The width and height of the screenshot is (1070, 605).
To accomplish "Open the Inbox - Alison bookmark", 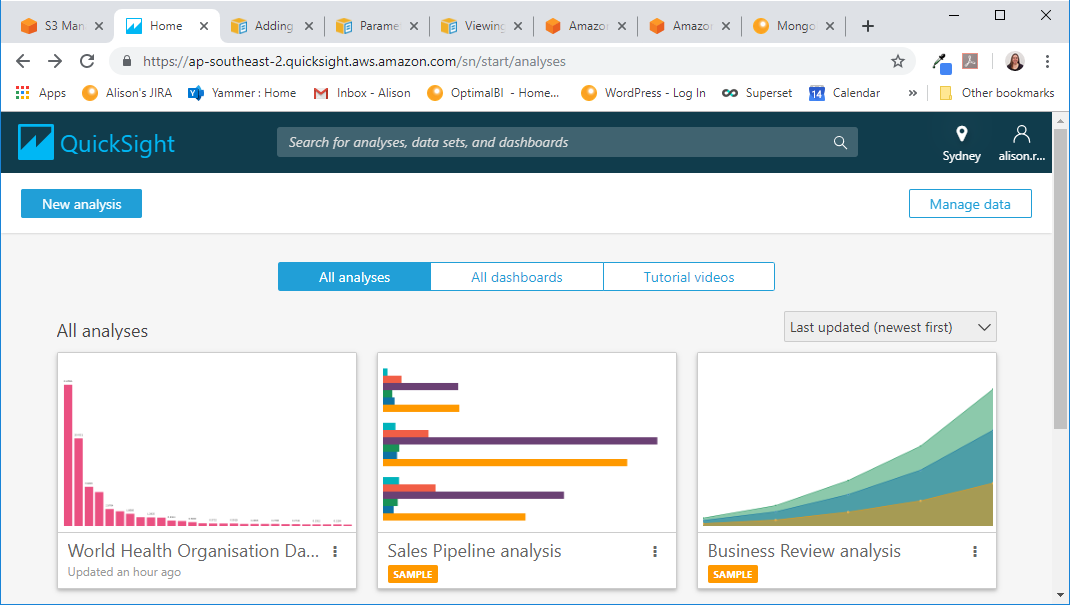I will (x=362, y=93).
